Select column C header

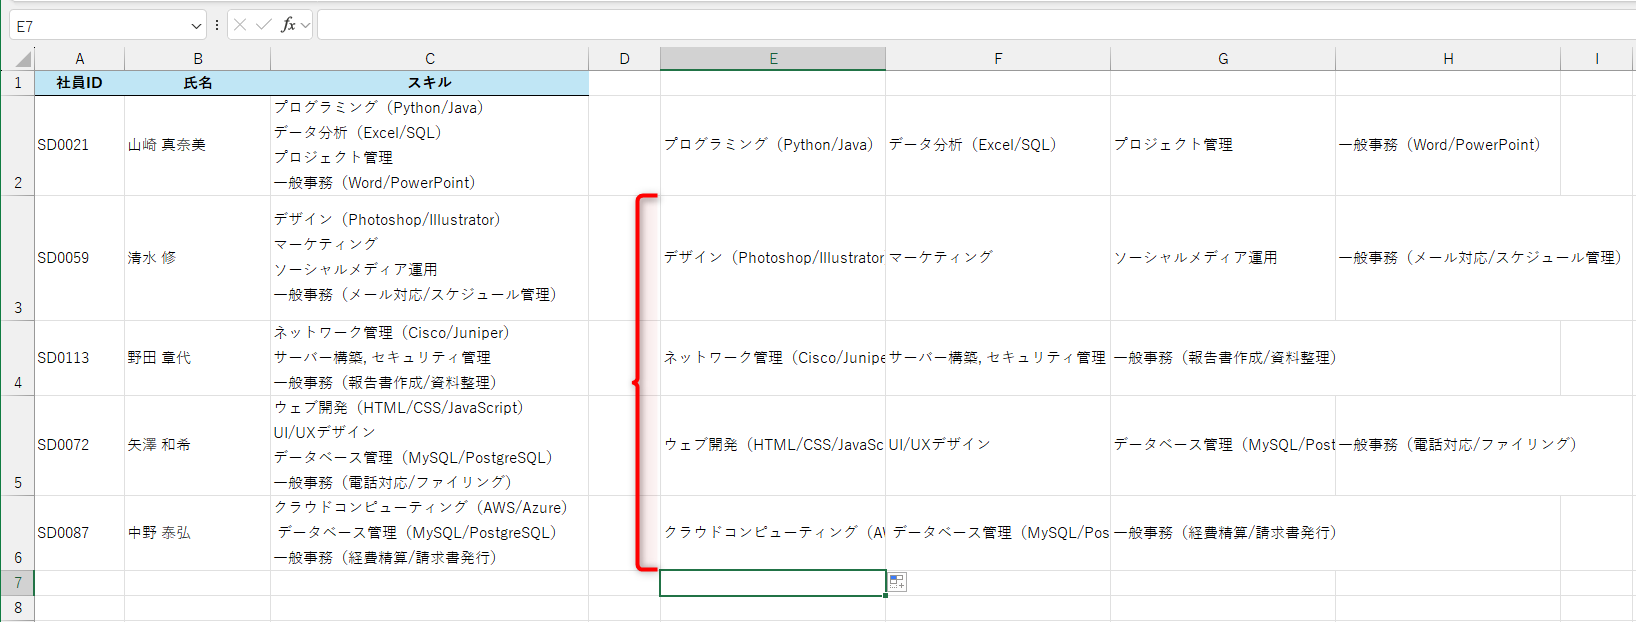pos(430,59)
